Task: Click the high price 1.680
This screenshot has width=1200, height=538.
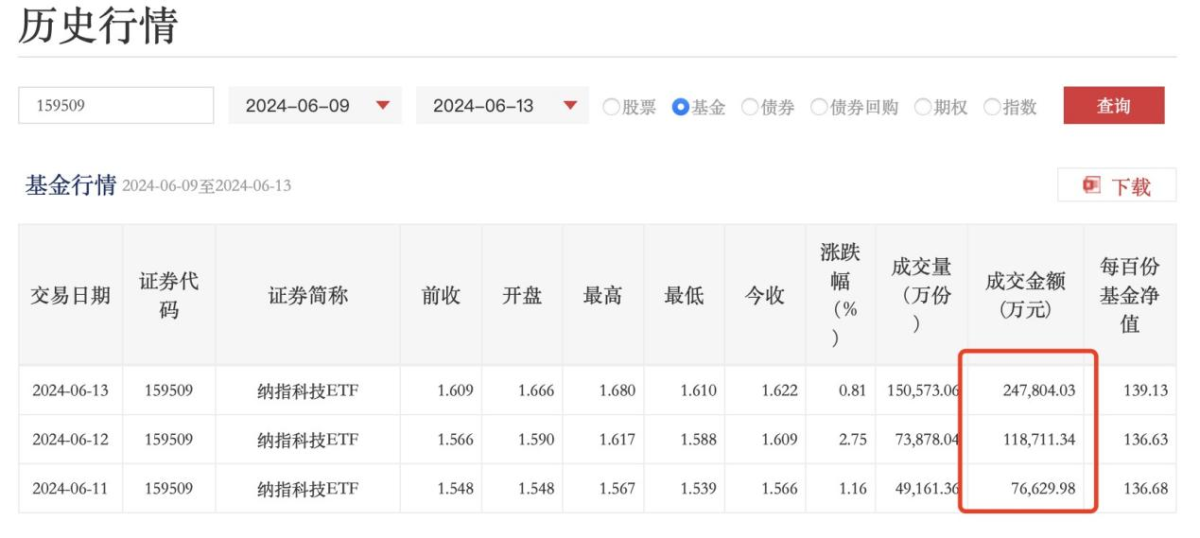Action: [617, 391]
